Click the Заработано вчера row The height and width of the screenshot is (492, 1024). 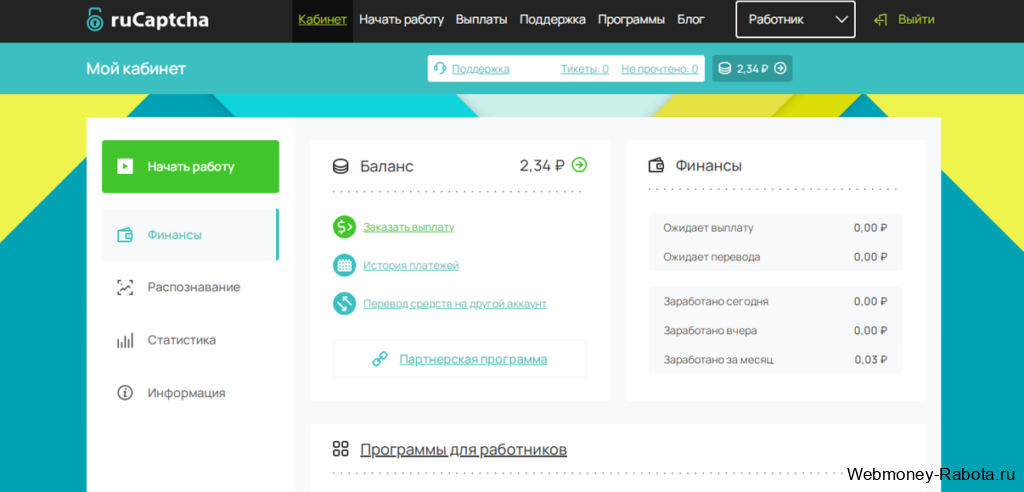[x=775, y=331]
